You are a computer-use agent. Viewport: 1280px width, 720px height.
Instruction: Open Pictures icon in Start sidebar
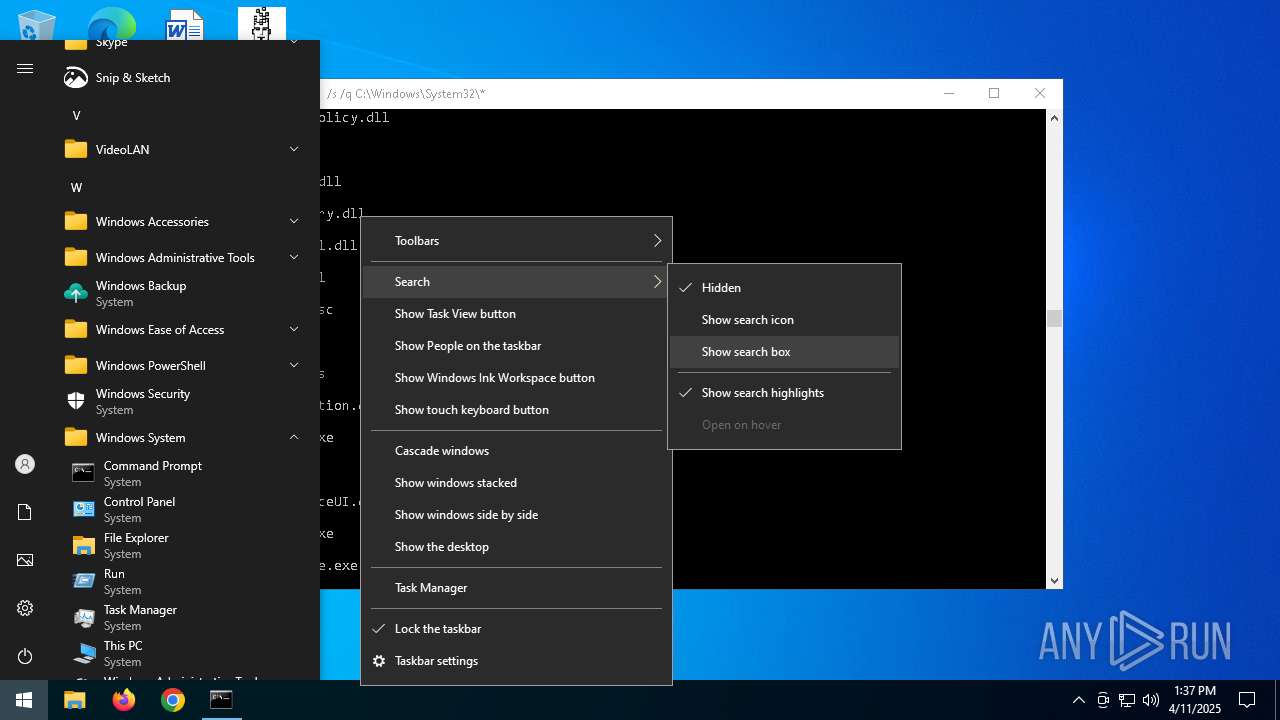25,560
